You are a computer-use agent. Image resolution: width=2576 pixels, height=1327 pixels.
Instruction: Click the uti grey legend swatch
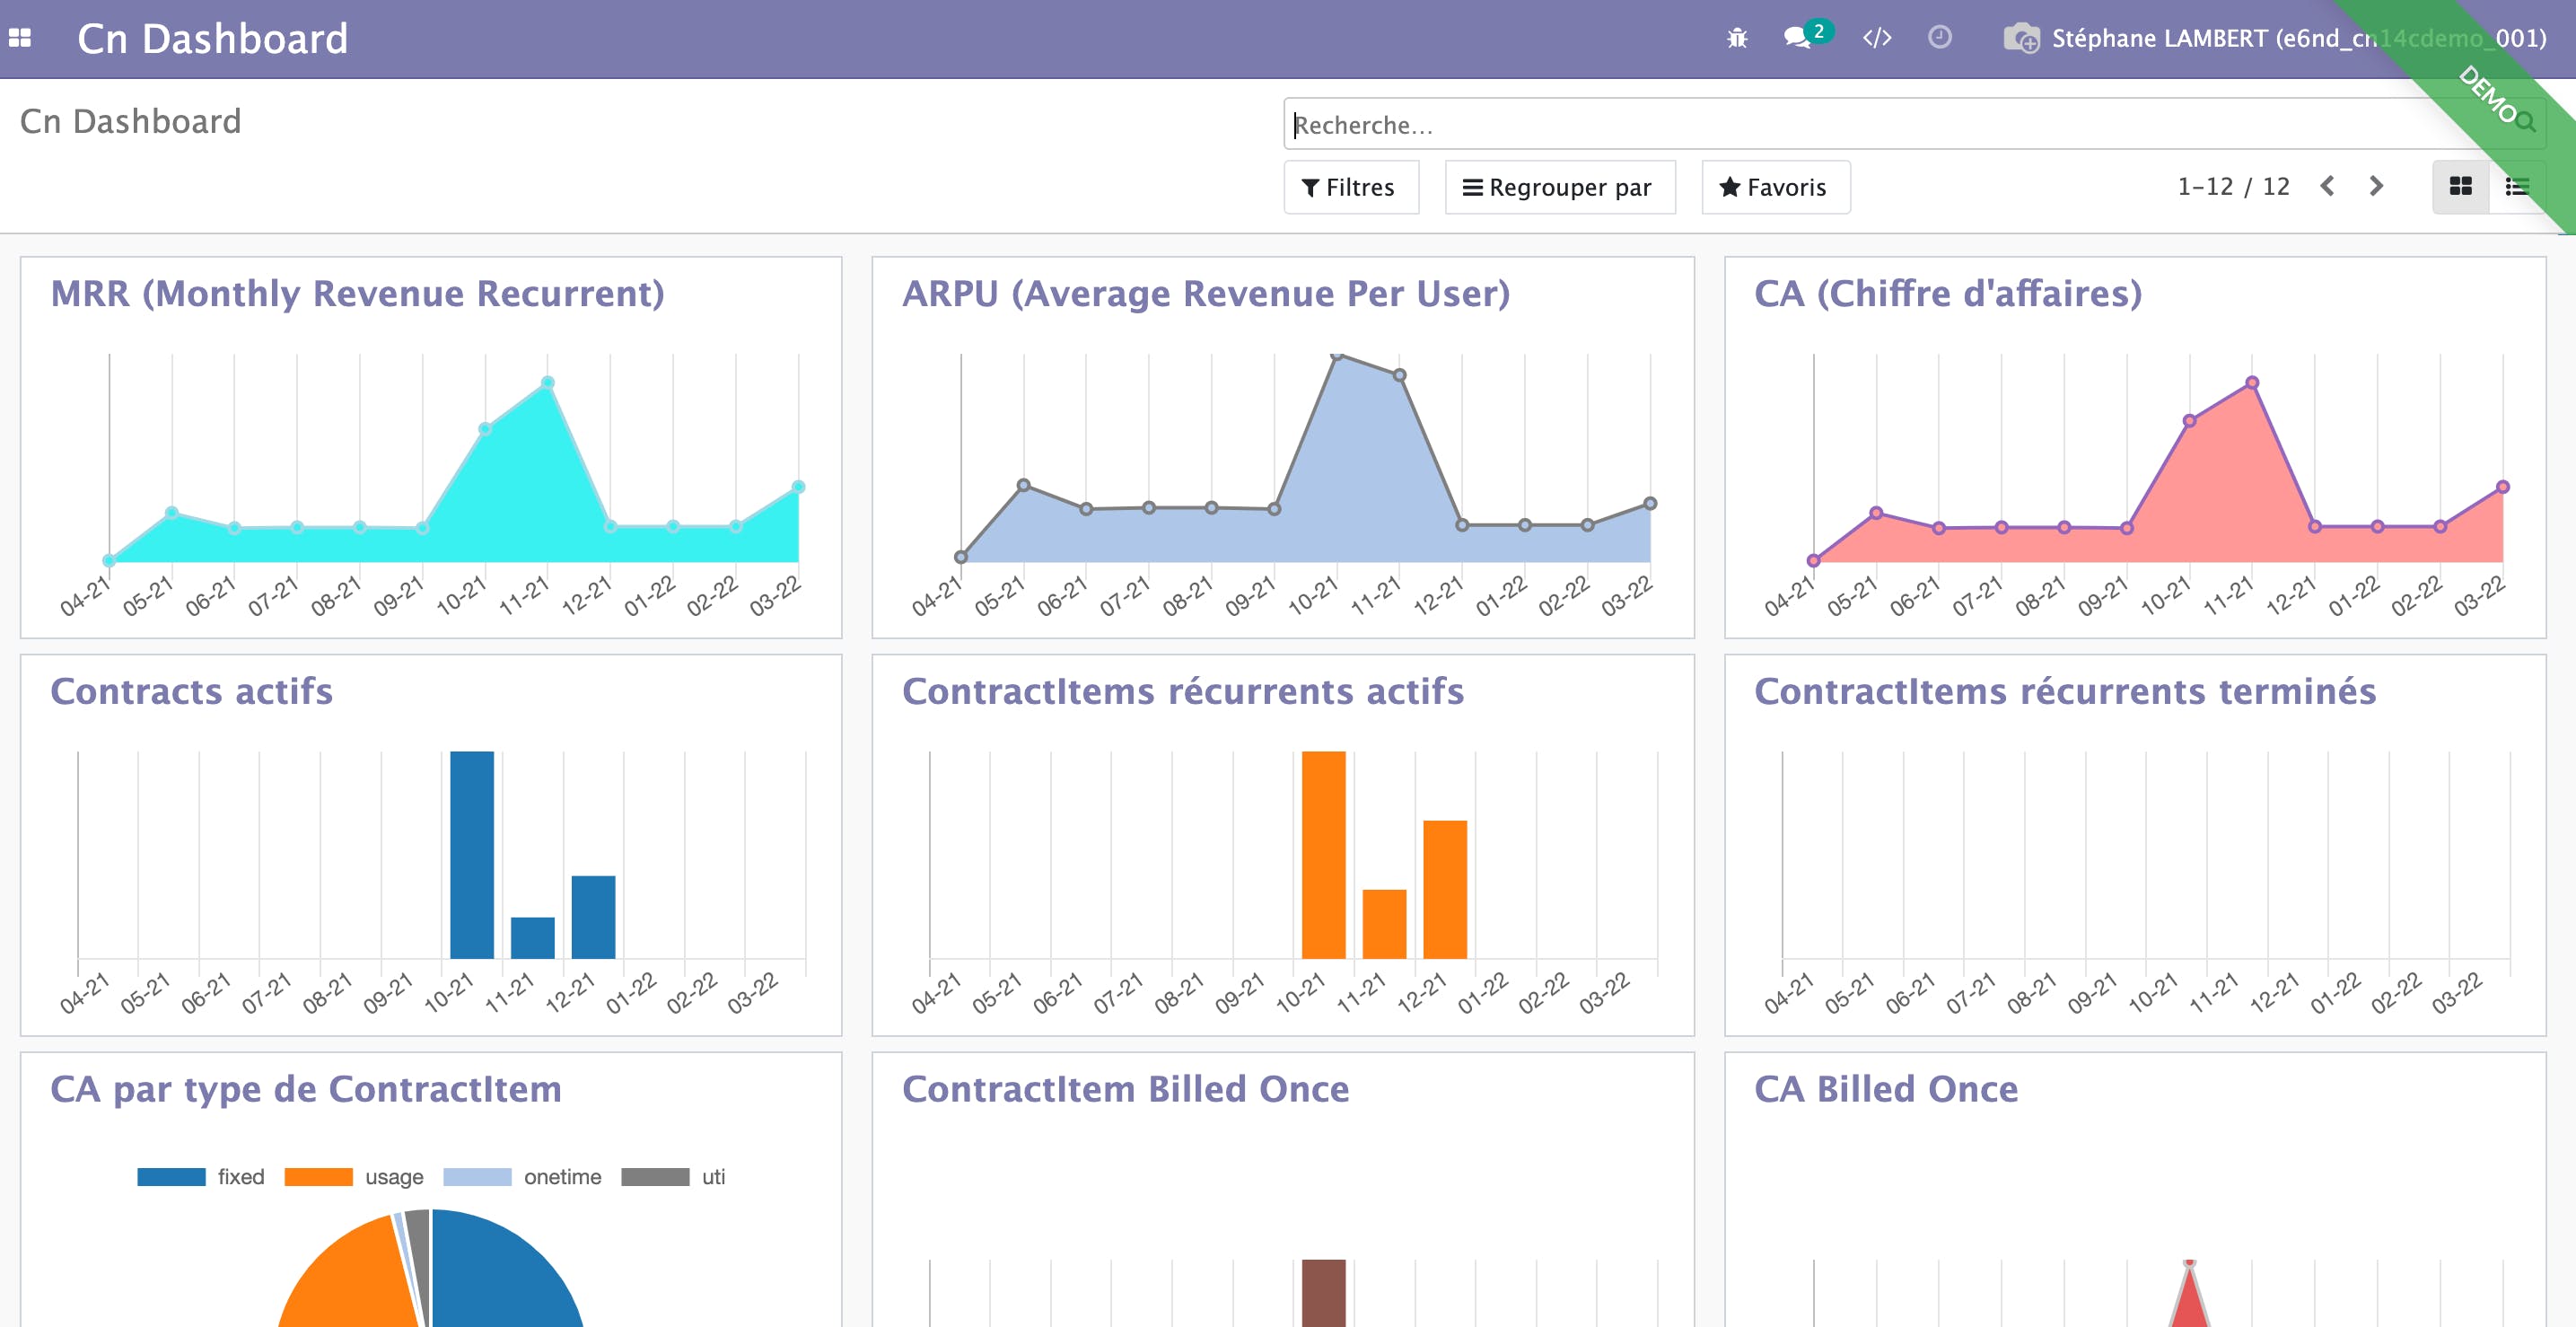[x=655, y=1177]
